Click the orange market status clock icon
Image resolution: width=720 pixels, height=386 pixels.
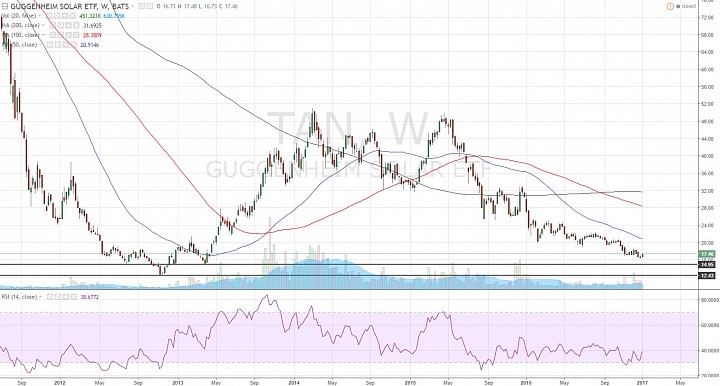[669, 6]
